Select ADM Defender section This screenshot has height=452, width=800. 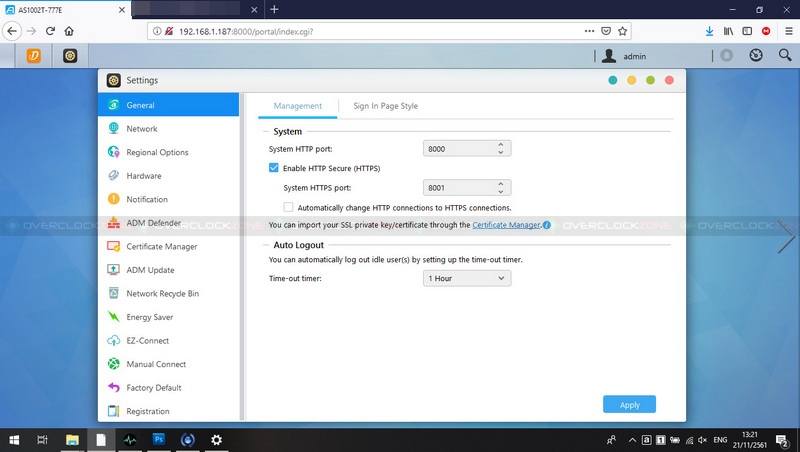pyautogui.click(x=168, y=223)
